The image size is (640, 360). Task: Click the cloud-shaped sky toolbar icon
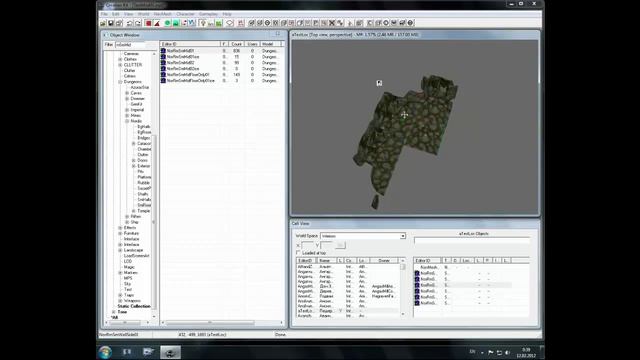[x=230, y=23]
